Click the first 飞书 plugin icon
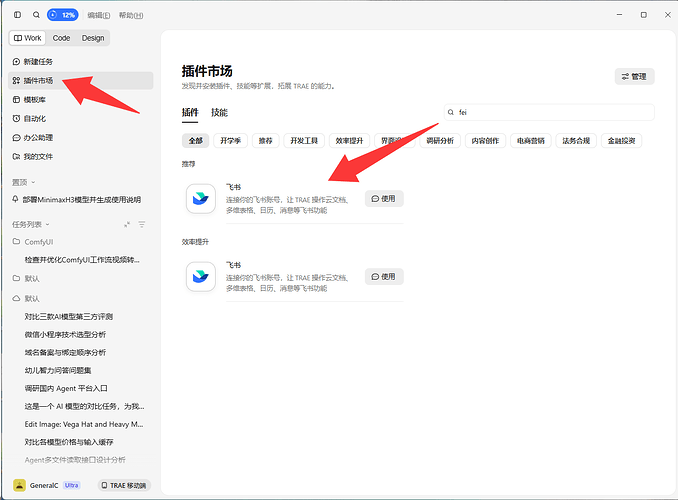 click(201, 199)
